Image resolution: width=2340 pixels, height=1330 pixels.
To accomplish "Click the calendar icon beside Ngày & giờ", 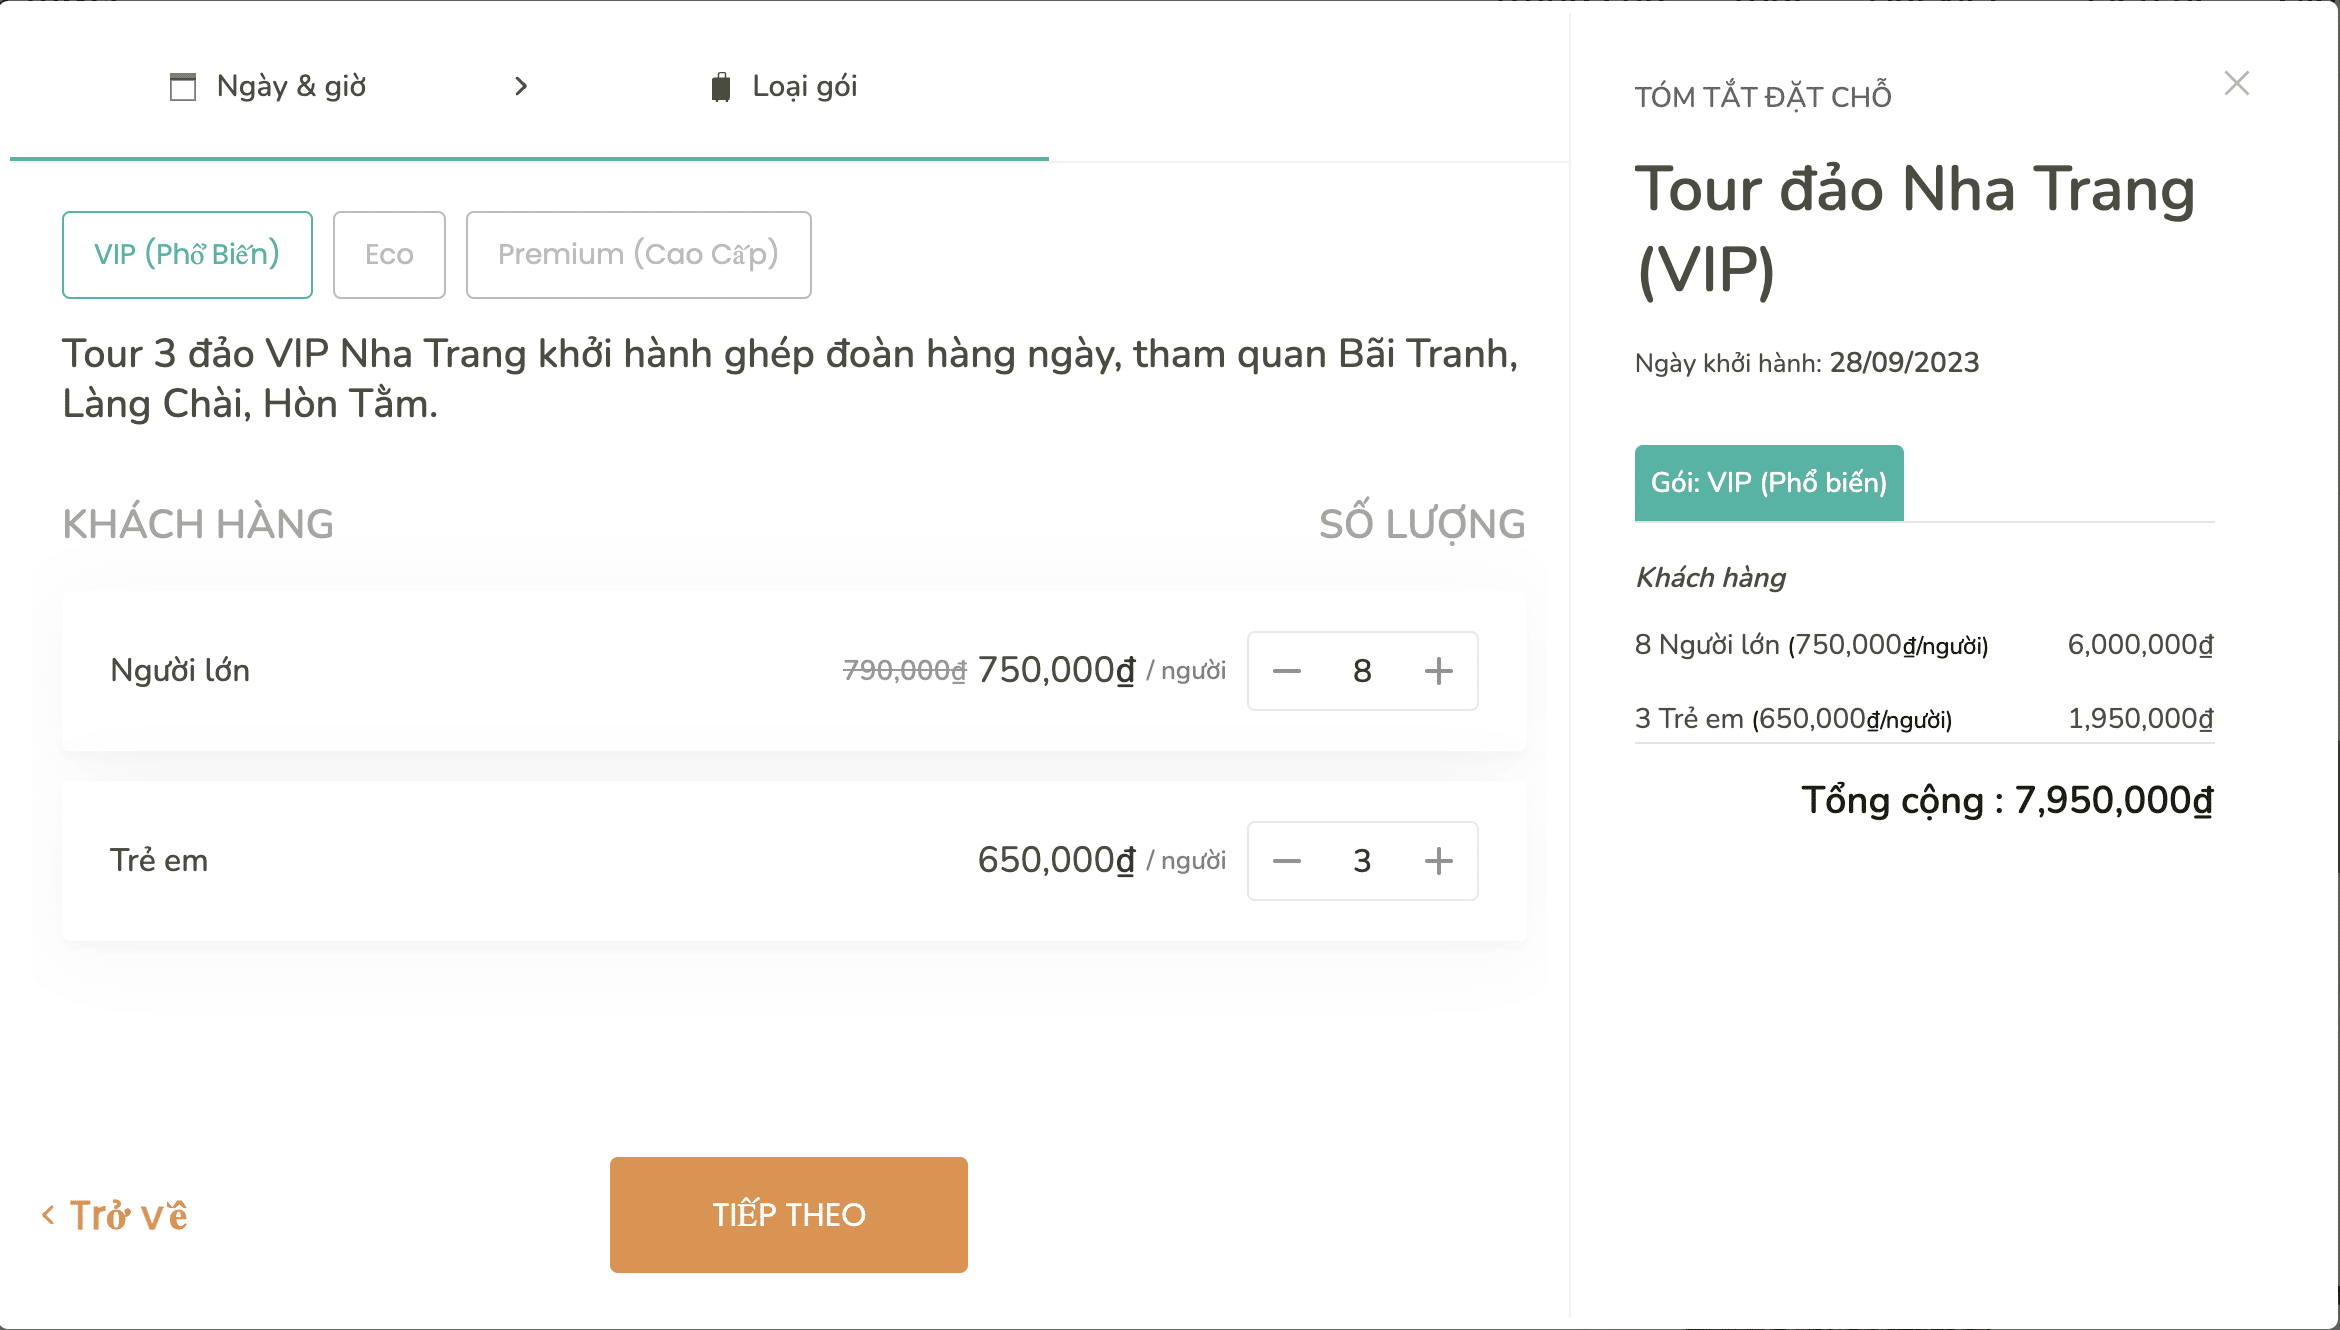I will [x=183, y=87].
